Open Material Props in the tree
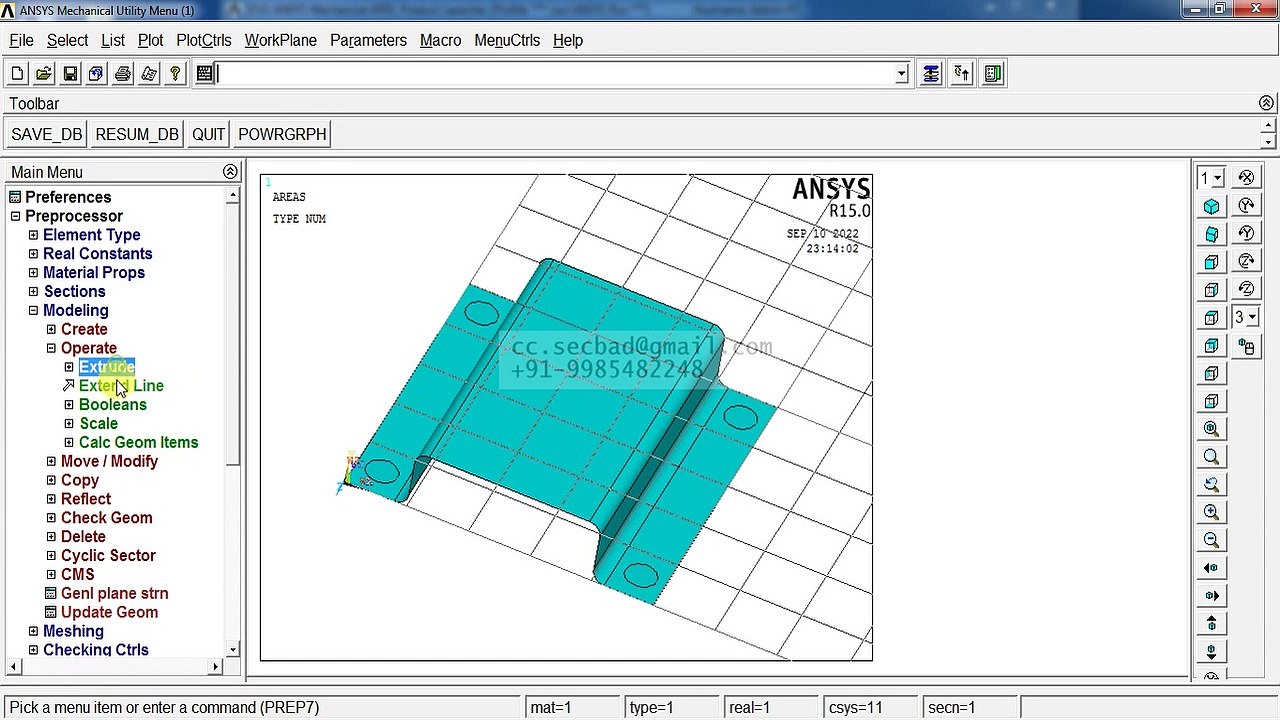Viewport: 1280px width, 720px height. click(94, 273)
